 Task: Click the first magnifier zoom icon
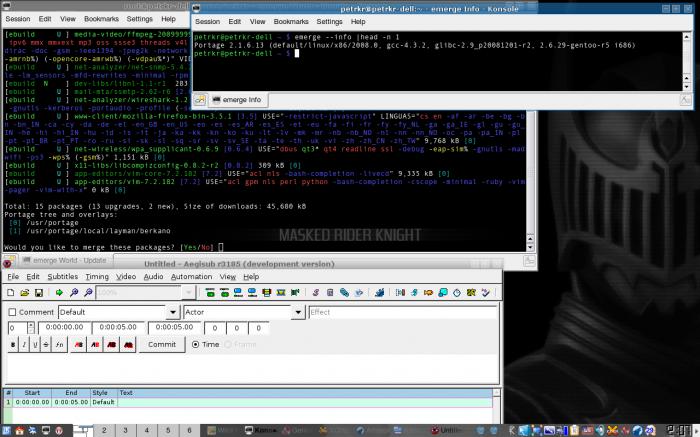pyautogui.click(x=74, y=292)
